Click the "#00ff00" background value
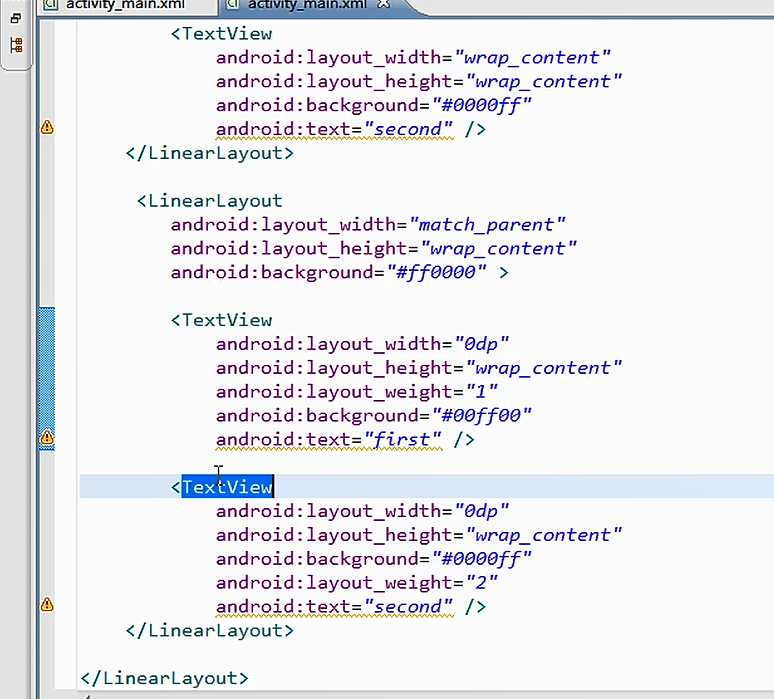Image resolution: width=774 pixels, height=699 pixels. [481, 415]
